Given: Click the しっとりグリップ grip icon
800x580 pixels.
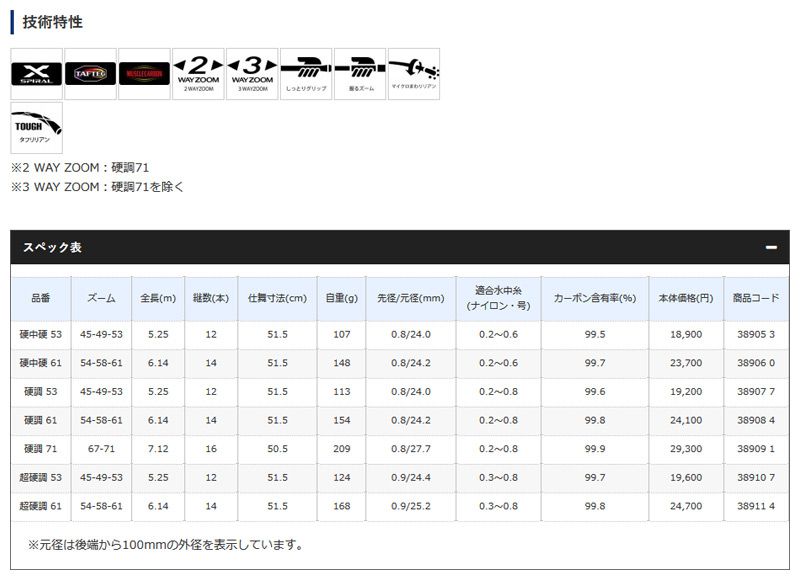Looking at the screenshot, I should click(306, 73).
